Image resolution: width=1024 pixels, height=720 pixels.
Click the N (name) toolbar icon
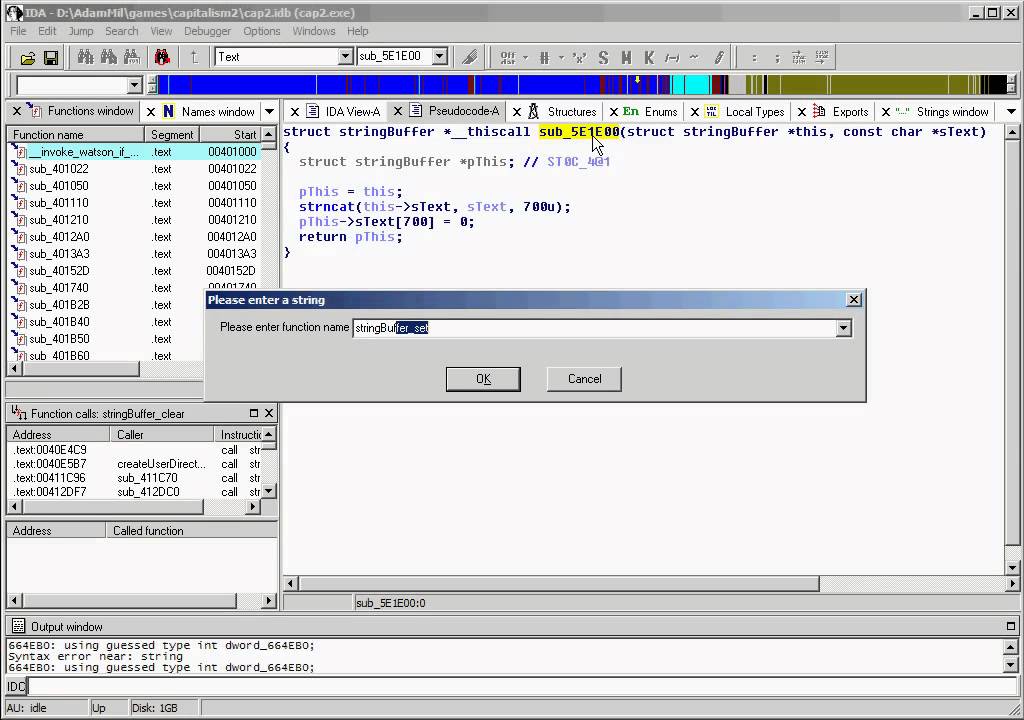pyautogui.click(x=626, y=57)
